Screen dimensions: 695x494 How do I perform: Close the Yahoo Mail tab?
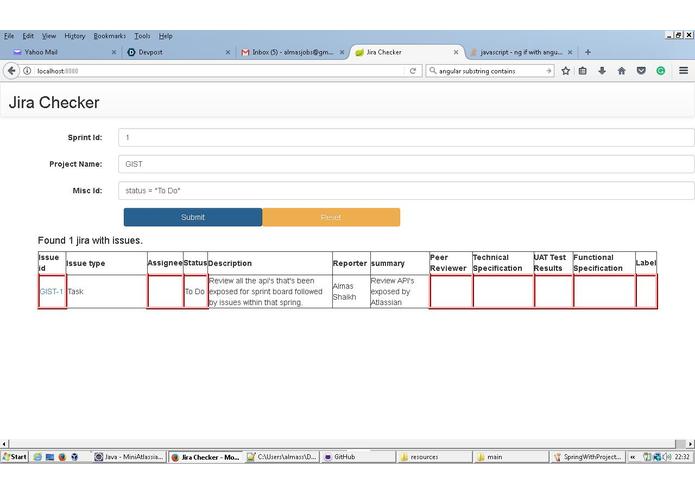point(114,52)
